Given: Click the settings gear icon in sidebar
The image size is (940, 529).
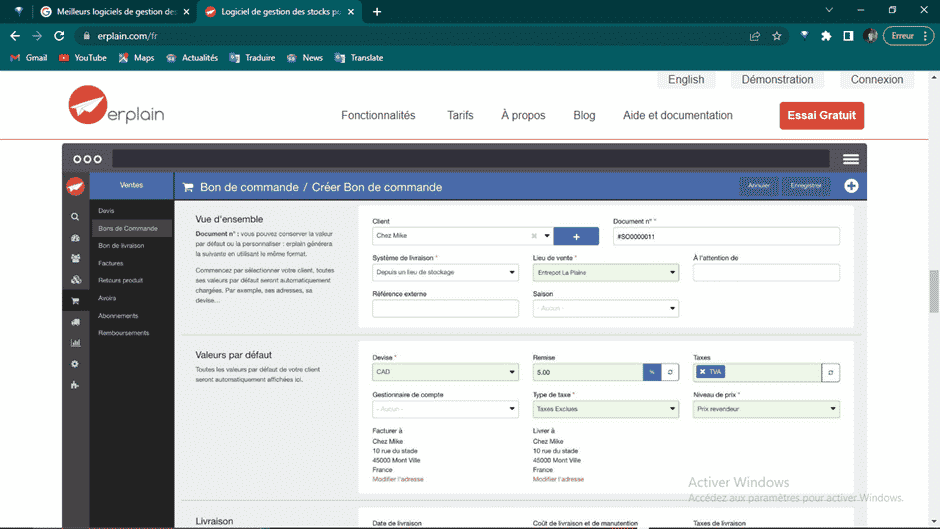Looking at the screenshot, I should 75,364.
